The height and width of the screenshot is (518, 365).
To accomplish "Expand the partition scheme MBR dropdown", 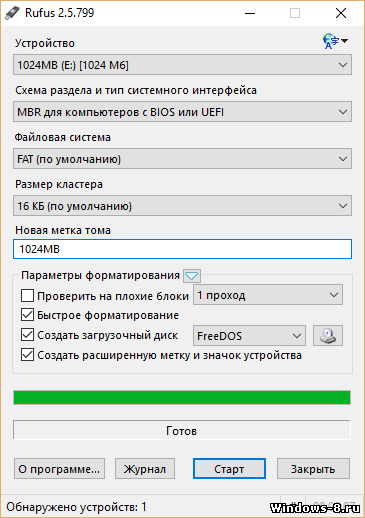I will (182, 112).
